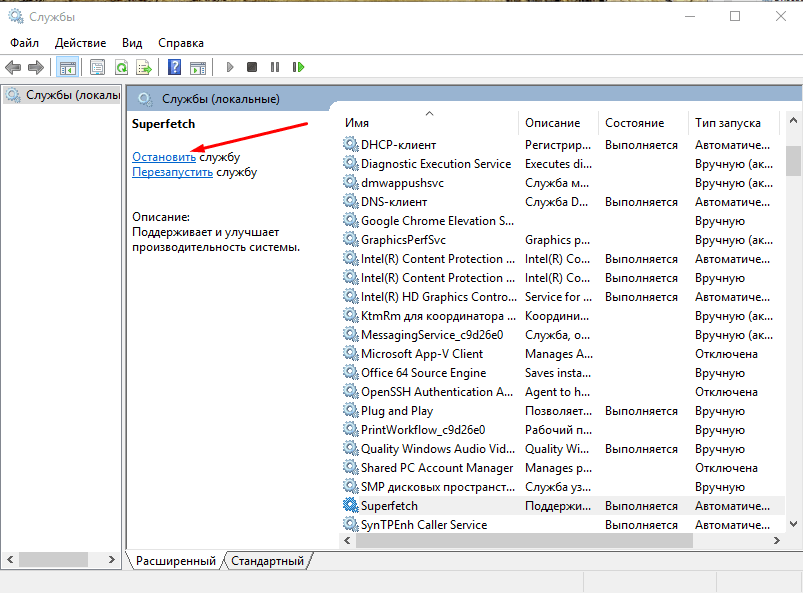Click the gear icon beside GraphicsPerfSvc
Image resolution: width=803 pixels, height=593 pixels.
tap(350, 239)
